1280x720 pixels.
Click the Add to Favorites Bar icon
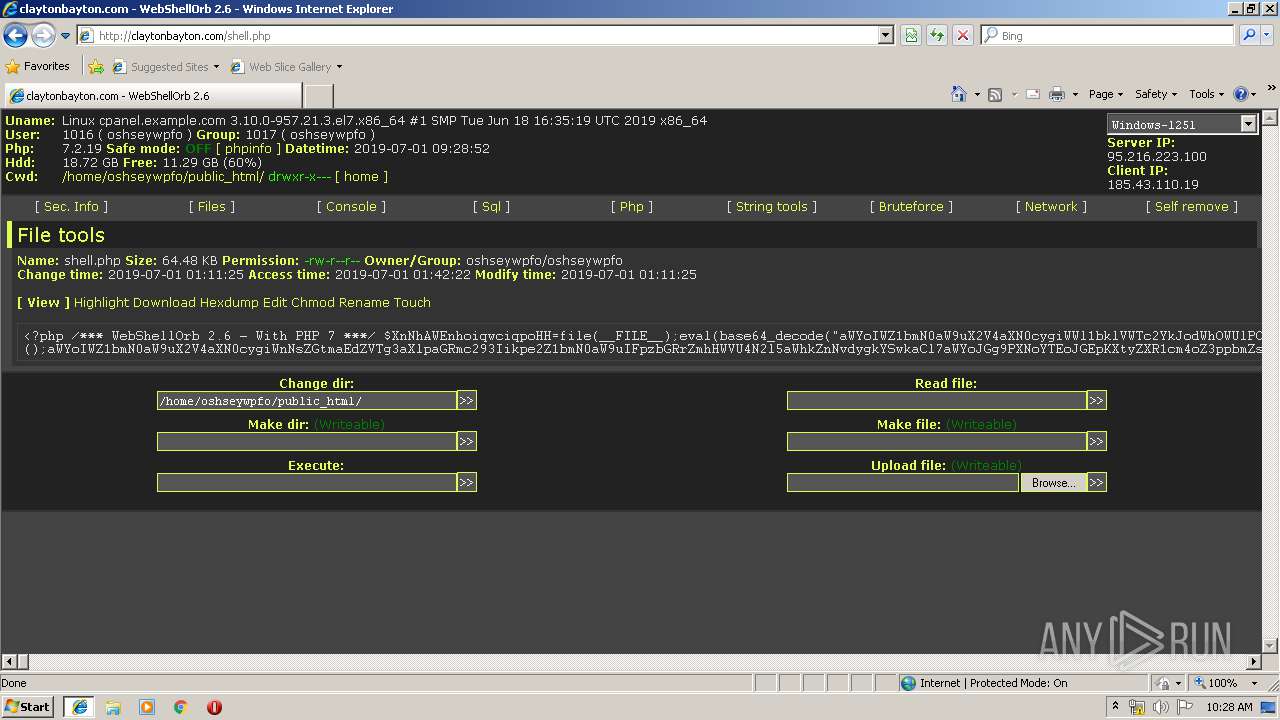(96, 67)
